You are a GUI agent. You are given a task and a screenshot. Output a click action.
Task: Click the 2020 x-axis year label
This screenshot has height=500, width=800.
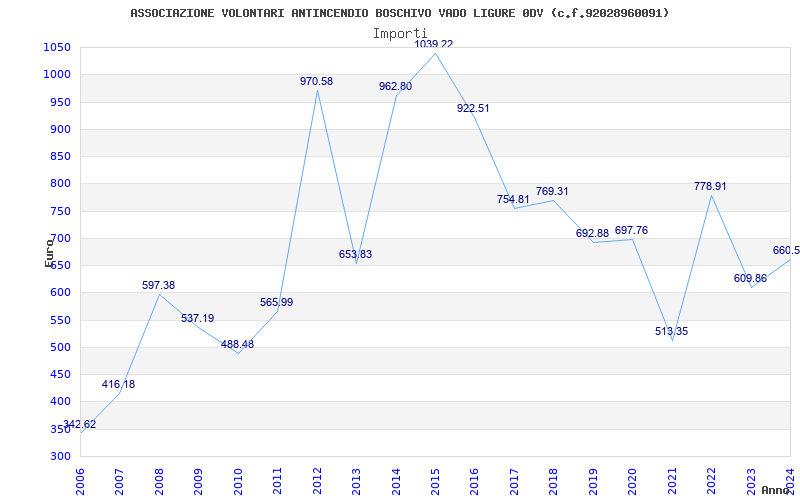tap(633, 481)
